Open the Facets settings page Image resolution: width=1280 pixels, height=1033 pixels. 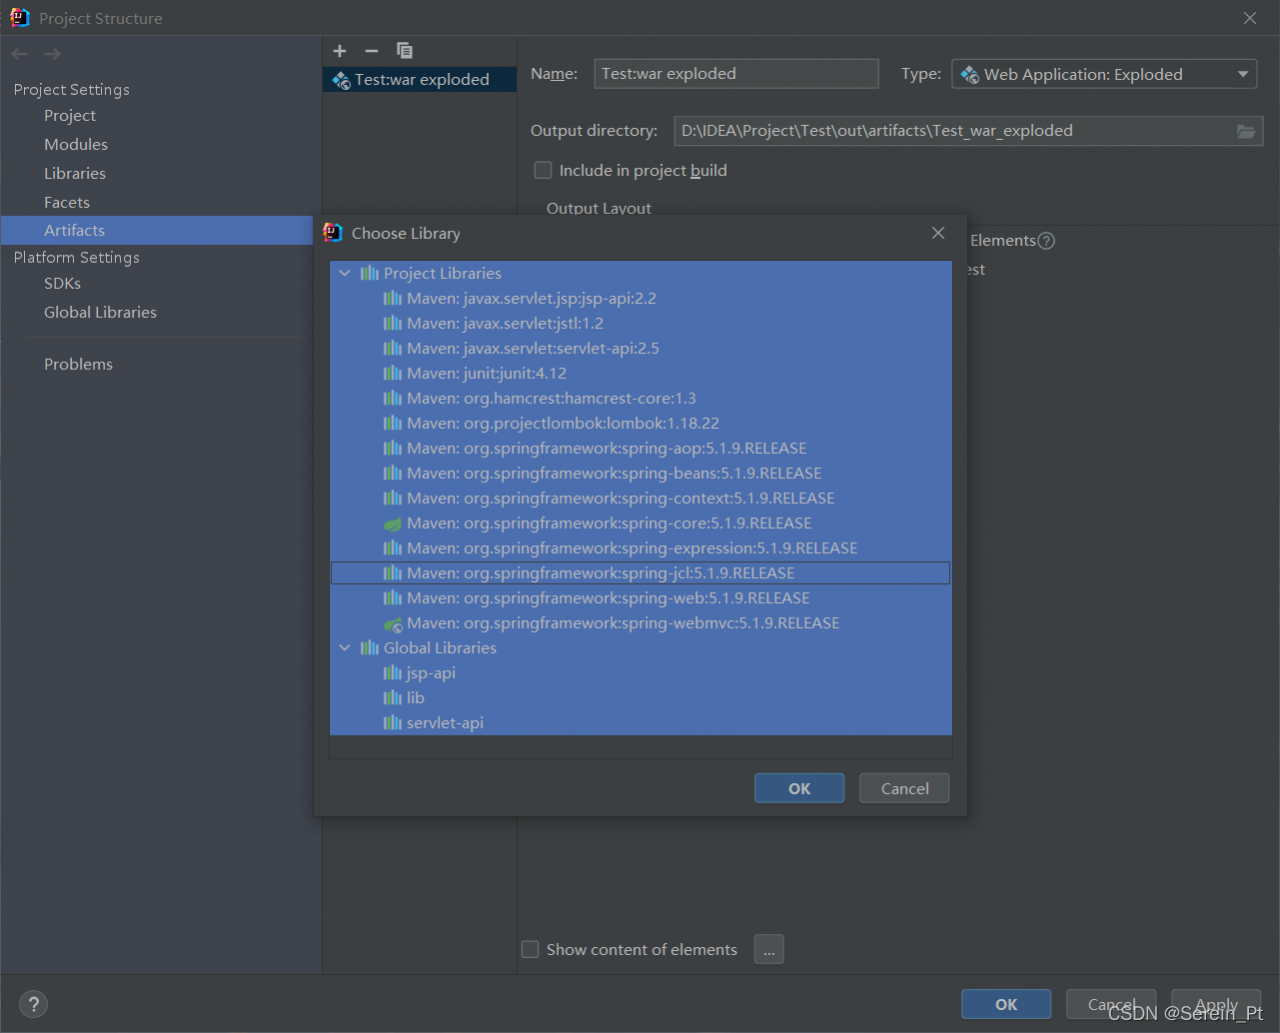(67, 203)
